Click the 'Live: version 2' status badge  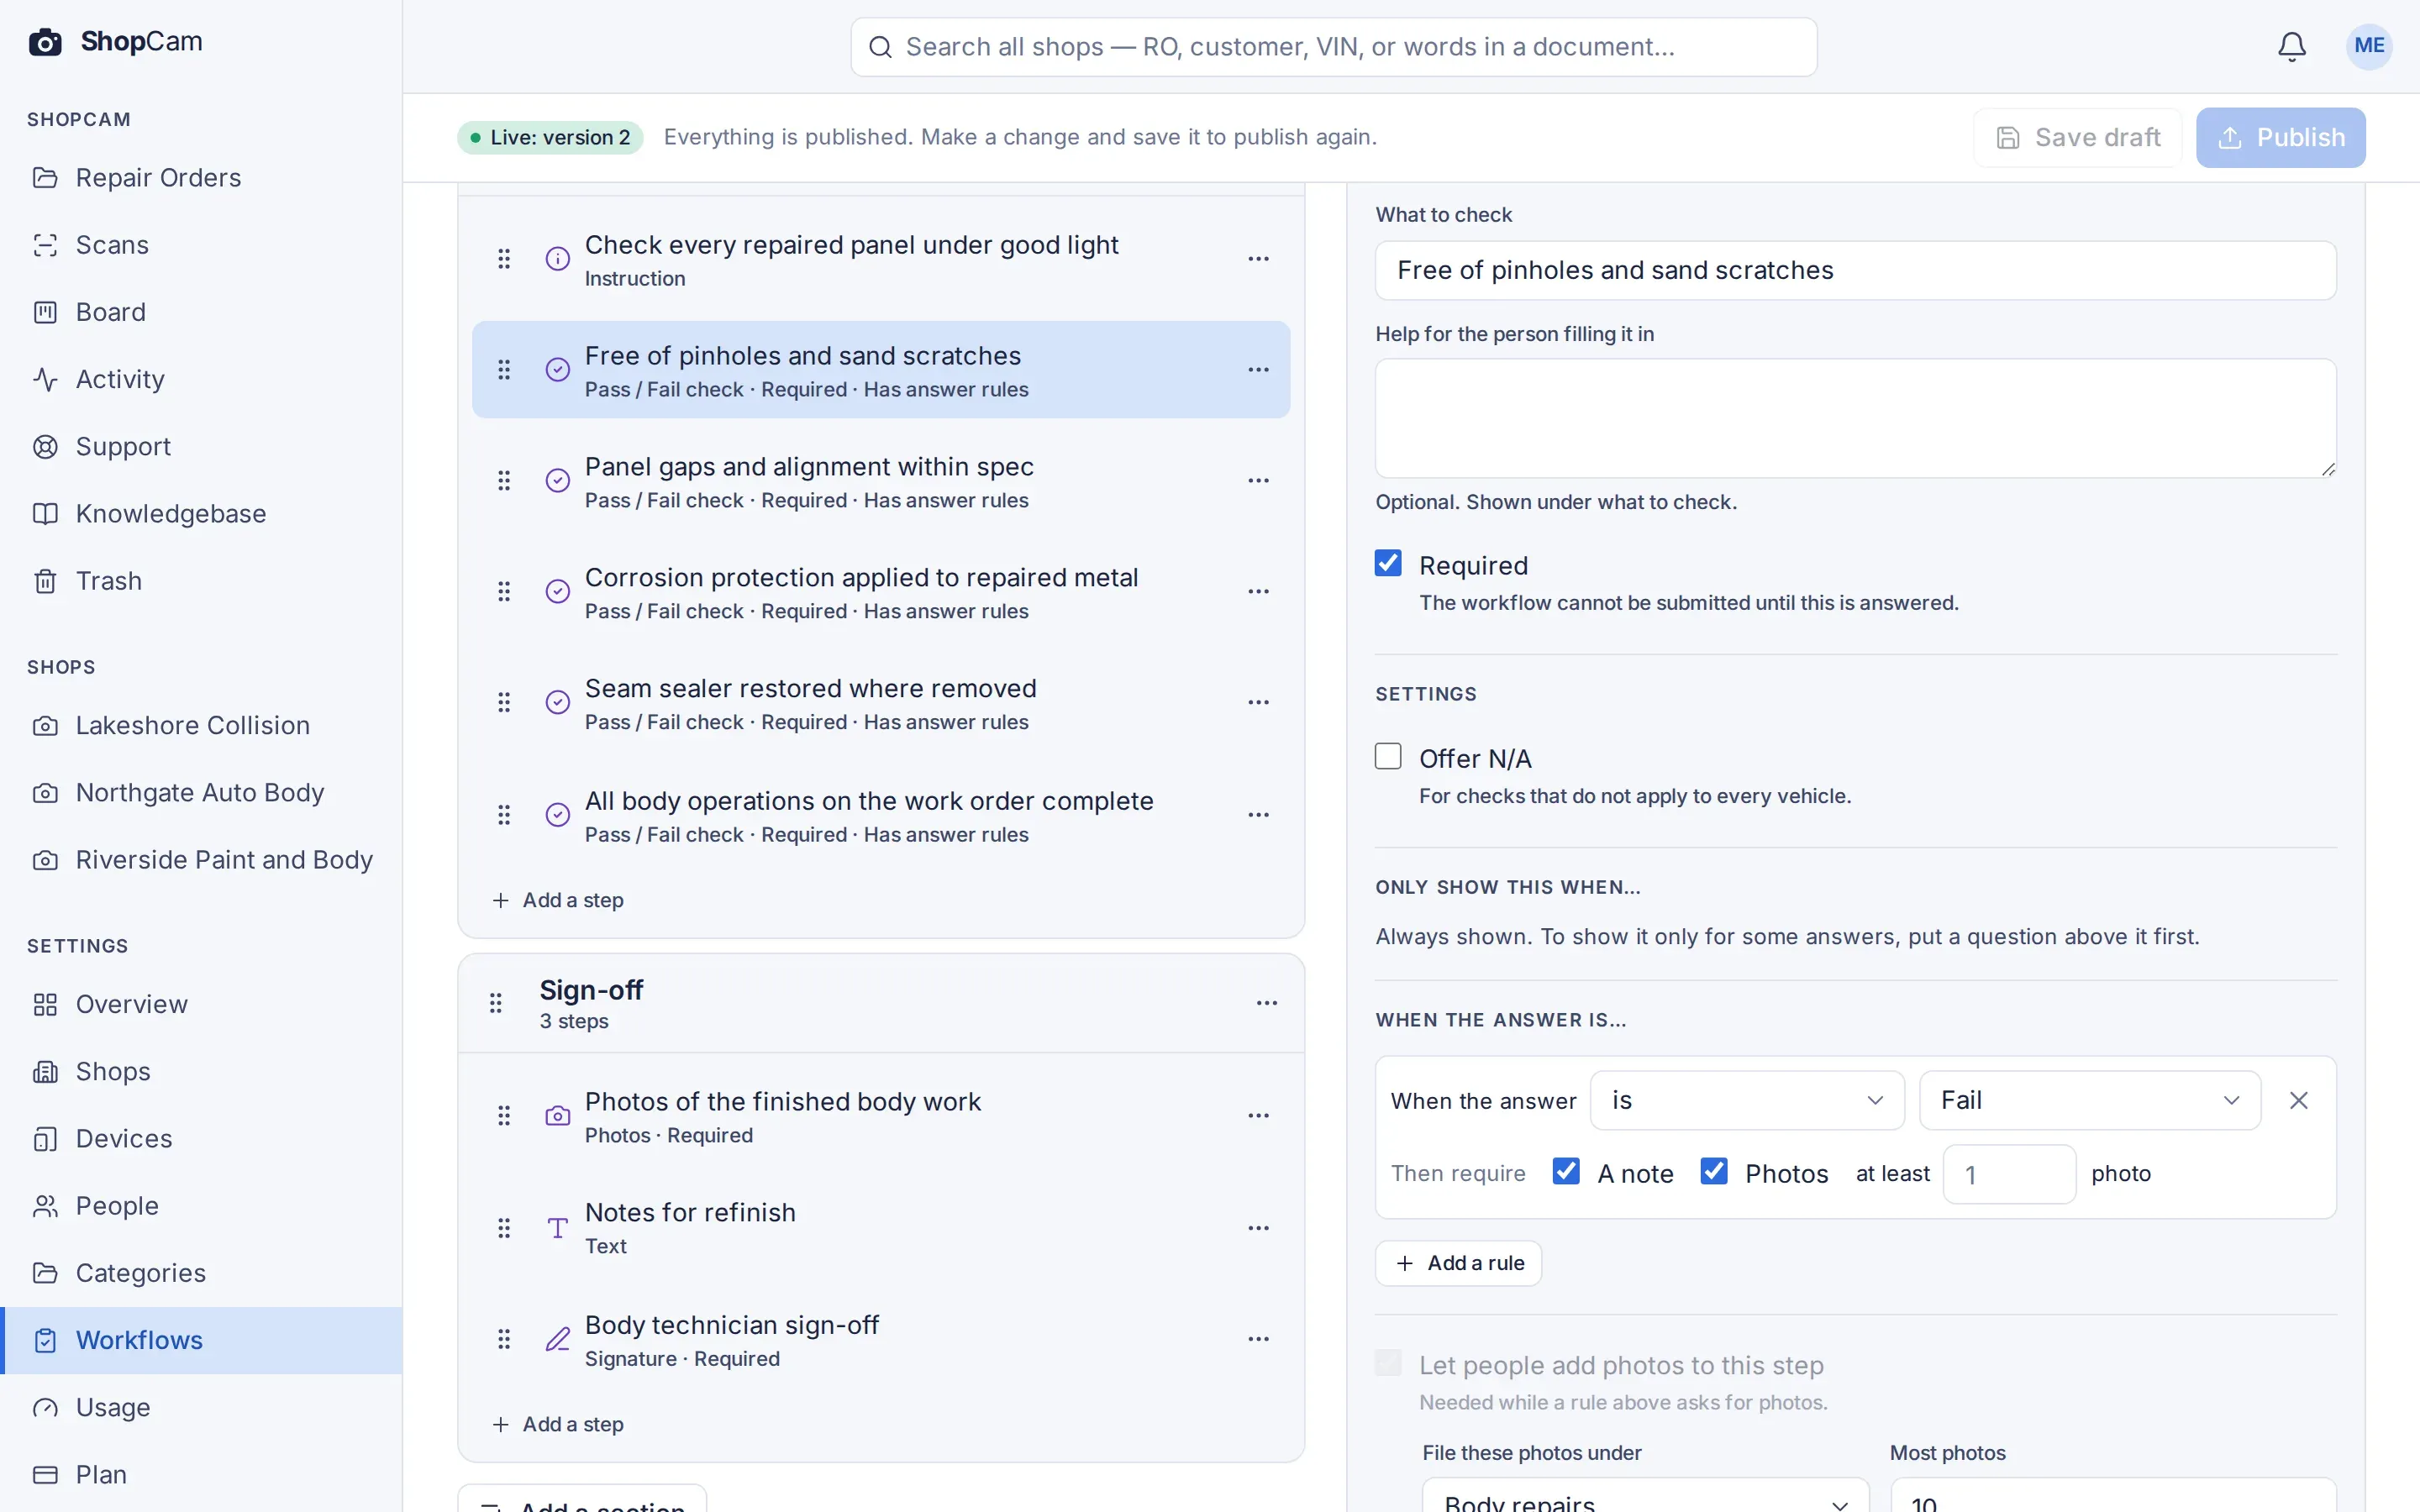[550, 138]
